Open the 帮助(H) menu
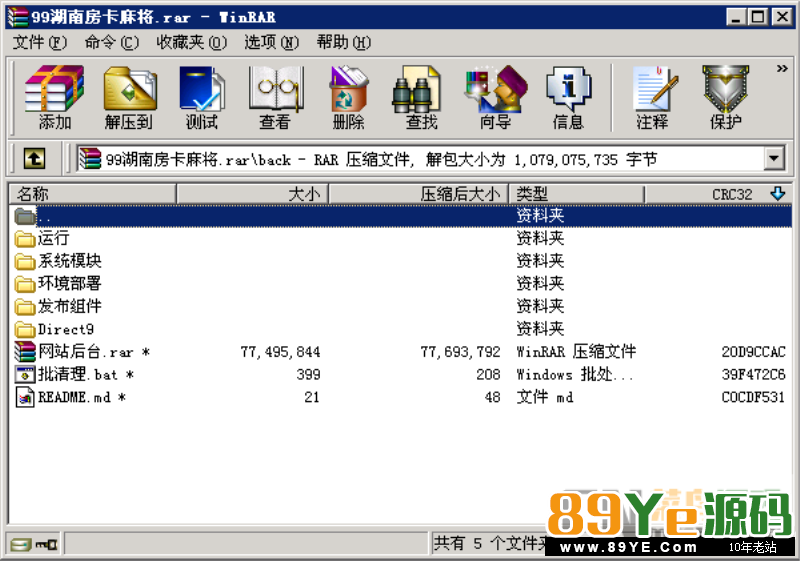 [x=343, y=42]
